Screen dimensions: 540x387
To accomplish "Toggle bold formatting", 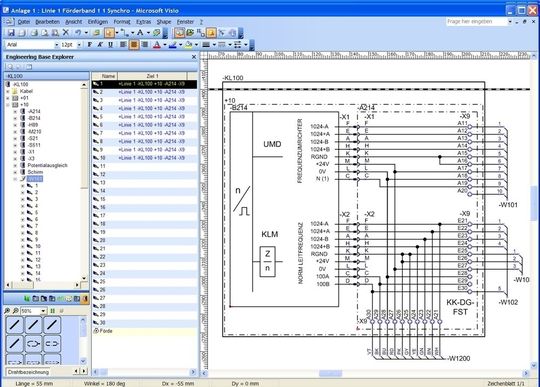I will click(x=90, y=44).
